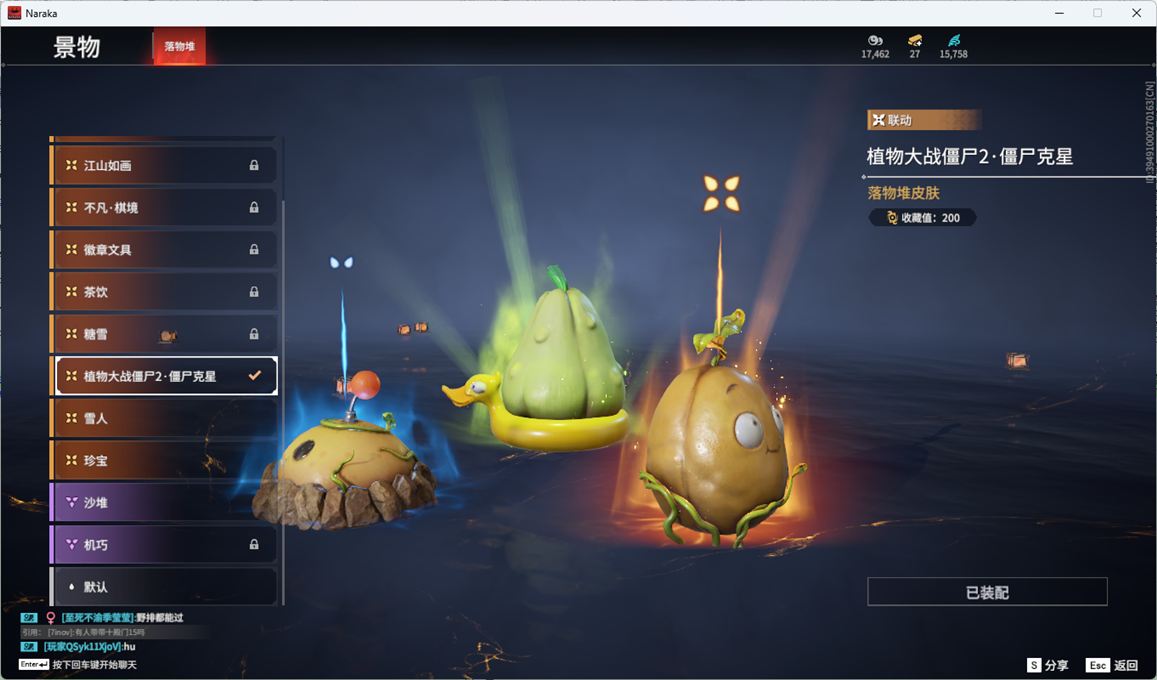Select the 不凡·棋境 skin row
This screenshot has height=680, width=1157.
164,207
